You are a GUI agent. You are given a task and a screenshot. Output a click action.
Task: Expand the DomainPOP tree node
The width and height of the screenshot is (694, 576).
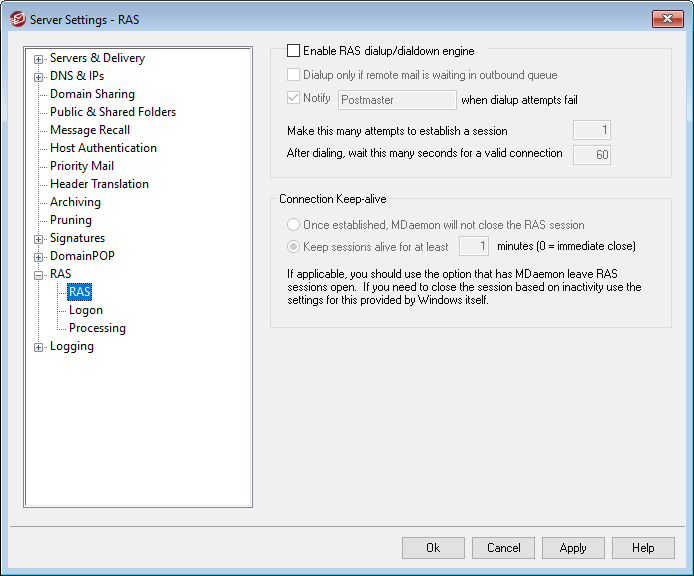click(x=39, y=257)
